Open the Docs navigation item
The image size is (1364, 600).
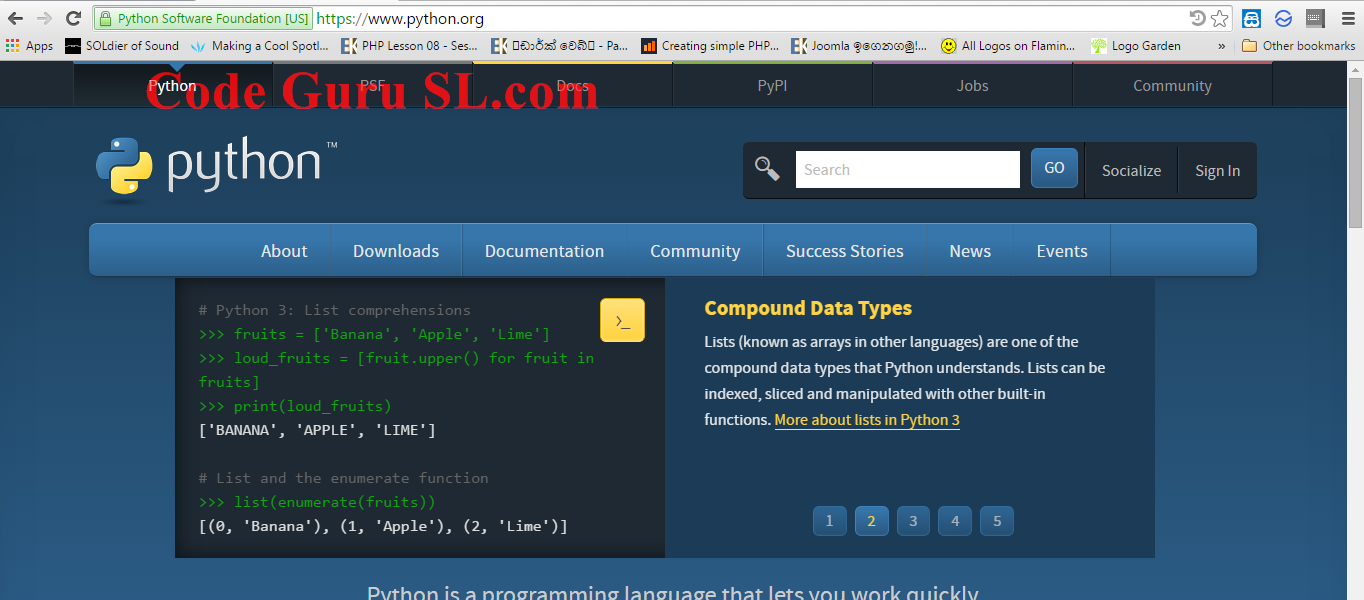coord(572,85)
